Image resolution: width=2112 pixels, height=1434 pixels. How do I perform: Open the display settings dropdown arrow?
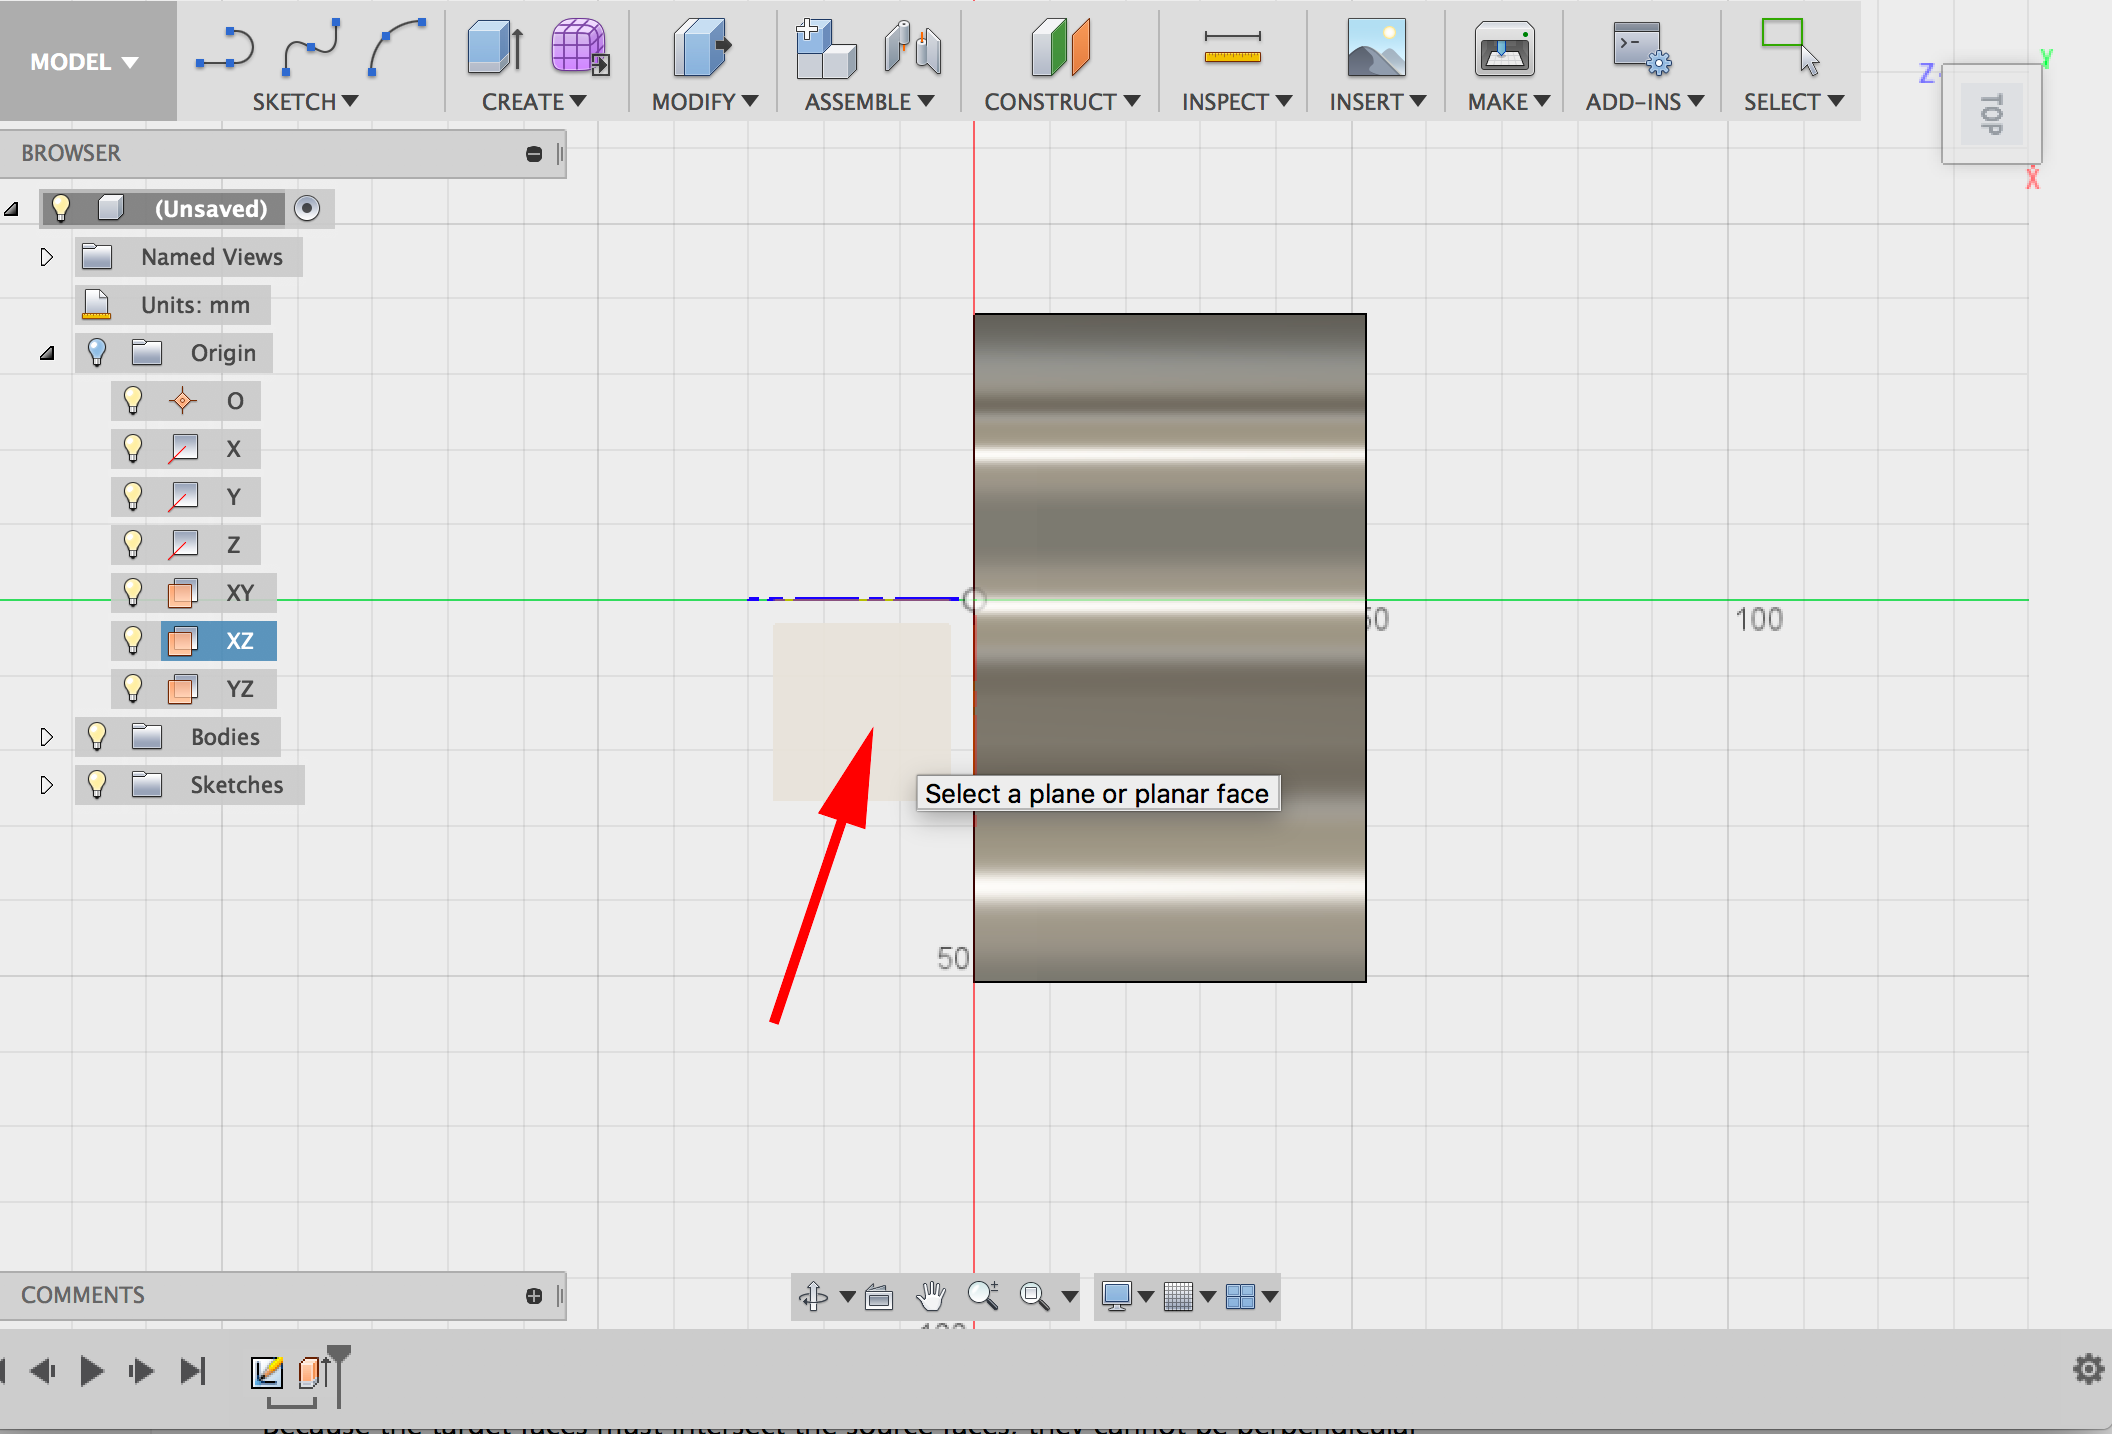[x=1146, y=1297]
